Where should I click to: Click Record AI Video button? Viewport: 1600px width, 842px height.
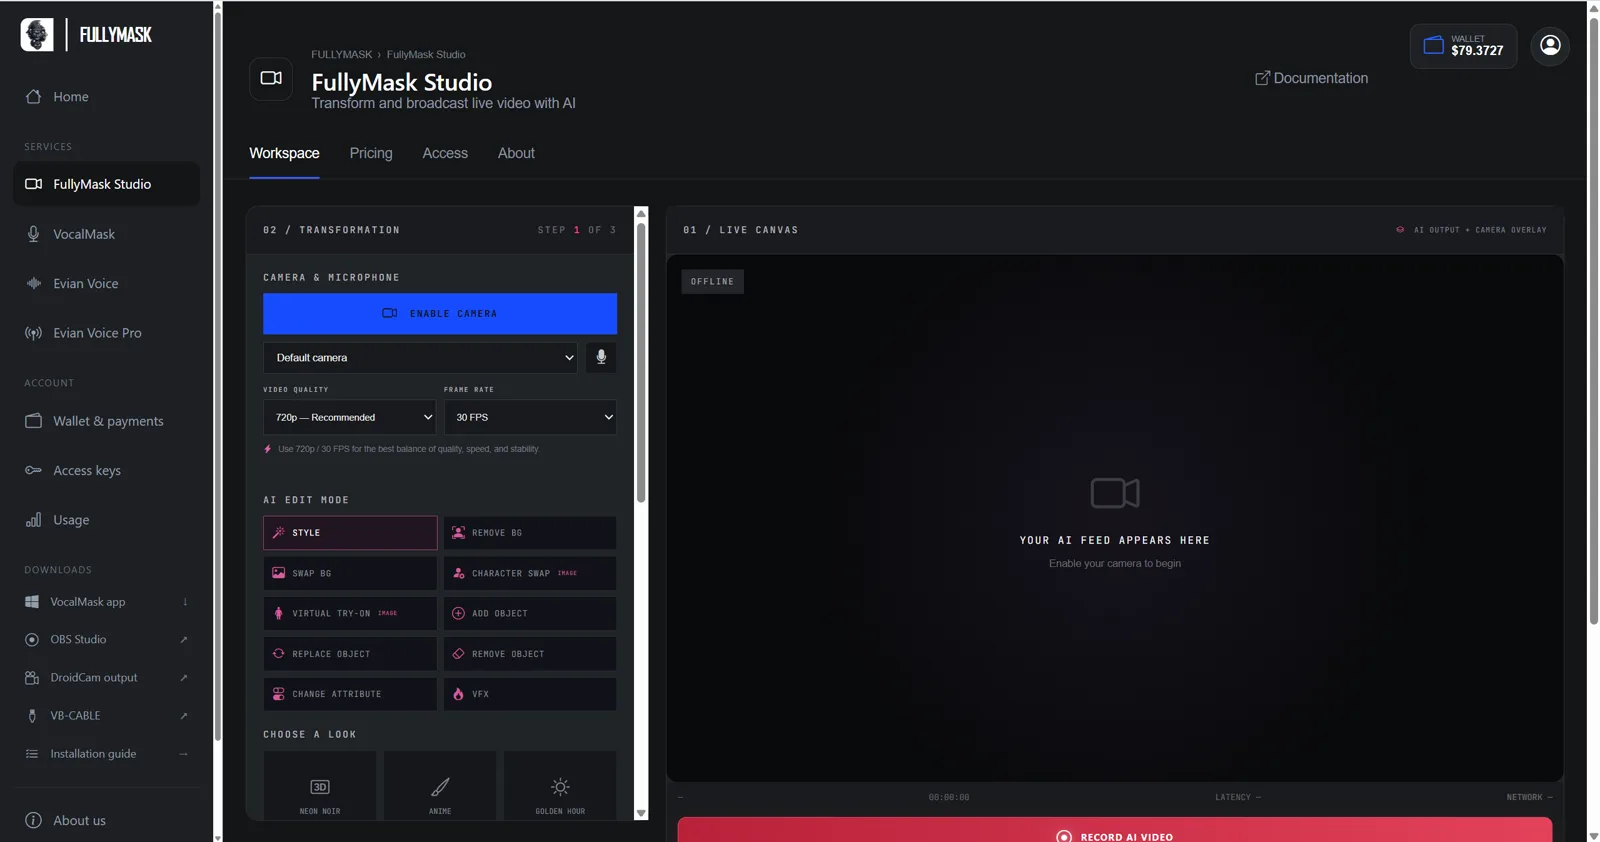[x=1115, y=830]
